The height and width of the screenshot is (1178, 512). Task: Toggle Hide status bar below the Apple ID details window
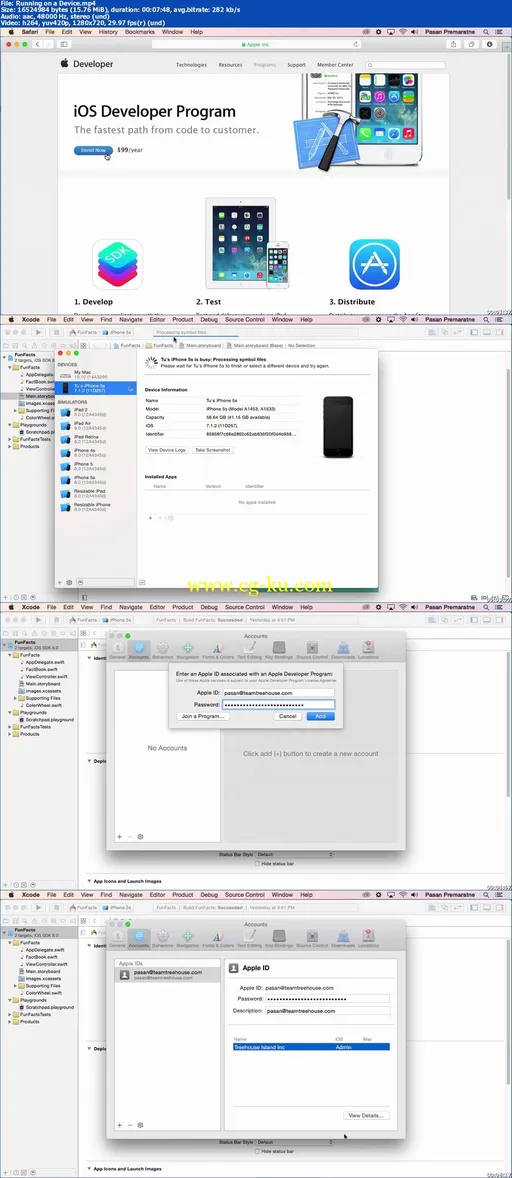tap(258, 1151)
